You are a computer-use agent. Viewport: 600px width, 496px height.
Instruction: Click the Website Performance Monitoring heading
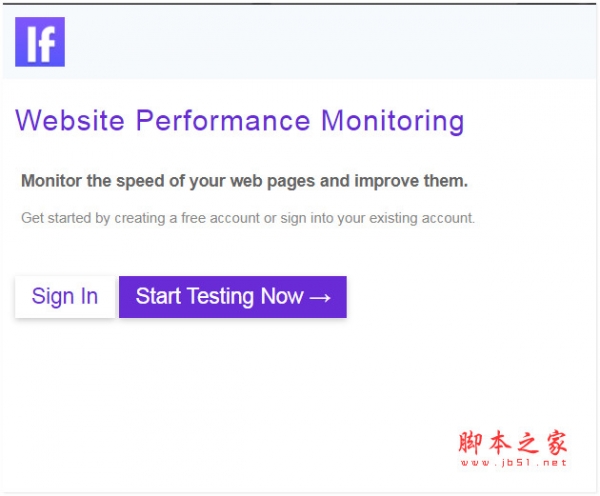tap(240, 121)
